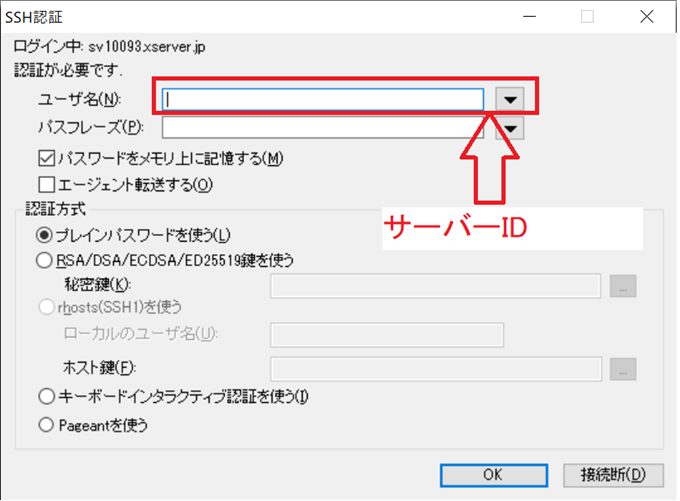Click the ホスト鍵 file path field
The width and height of the screenshot is (680, 501).
436,369
